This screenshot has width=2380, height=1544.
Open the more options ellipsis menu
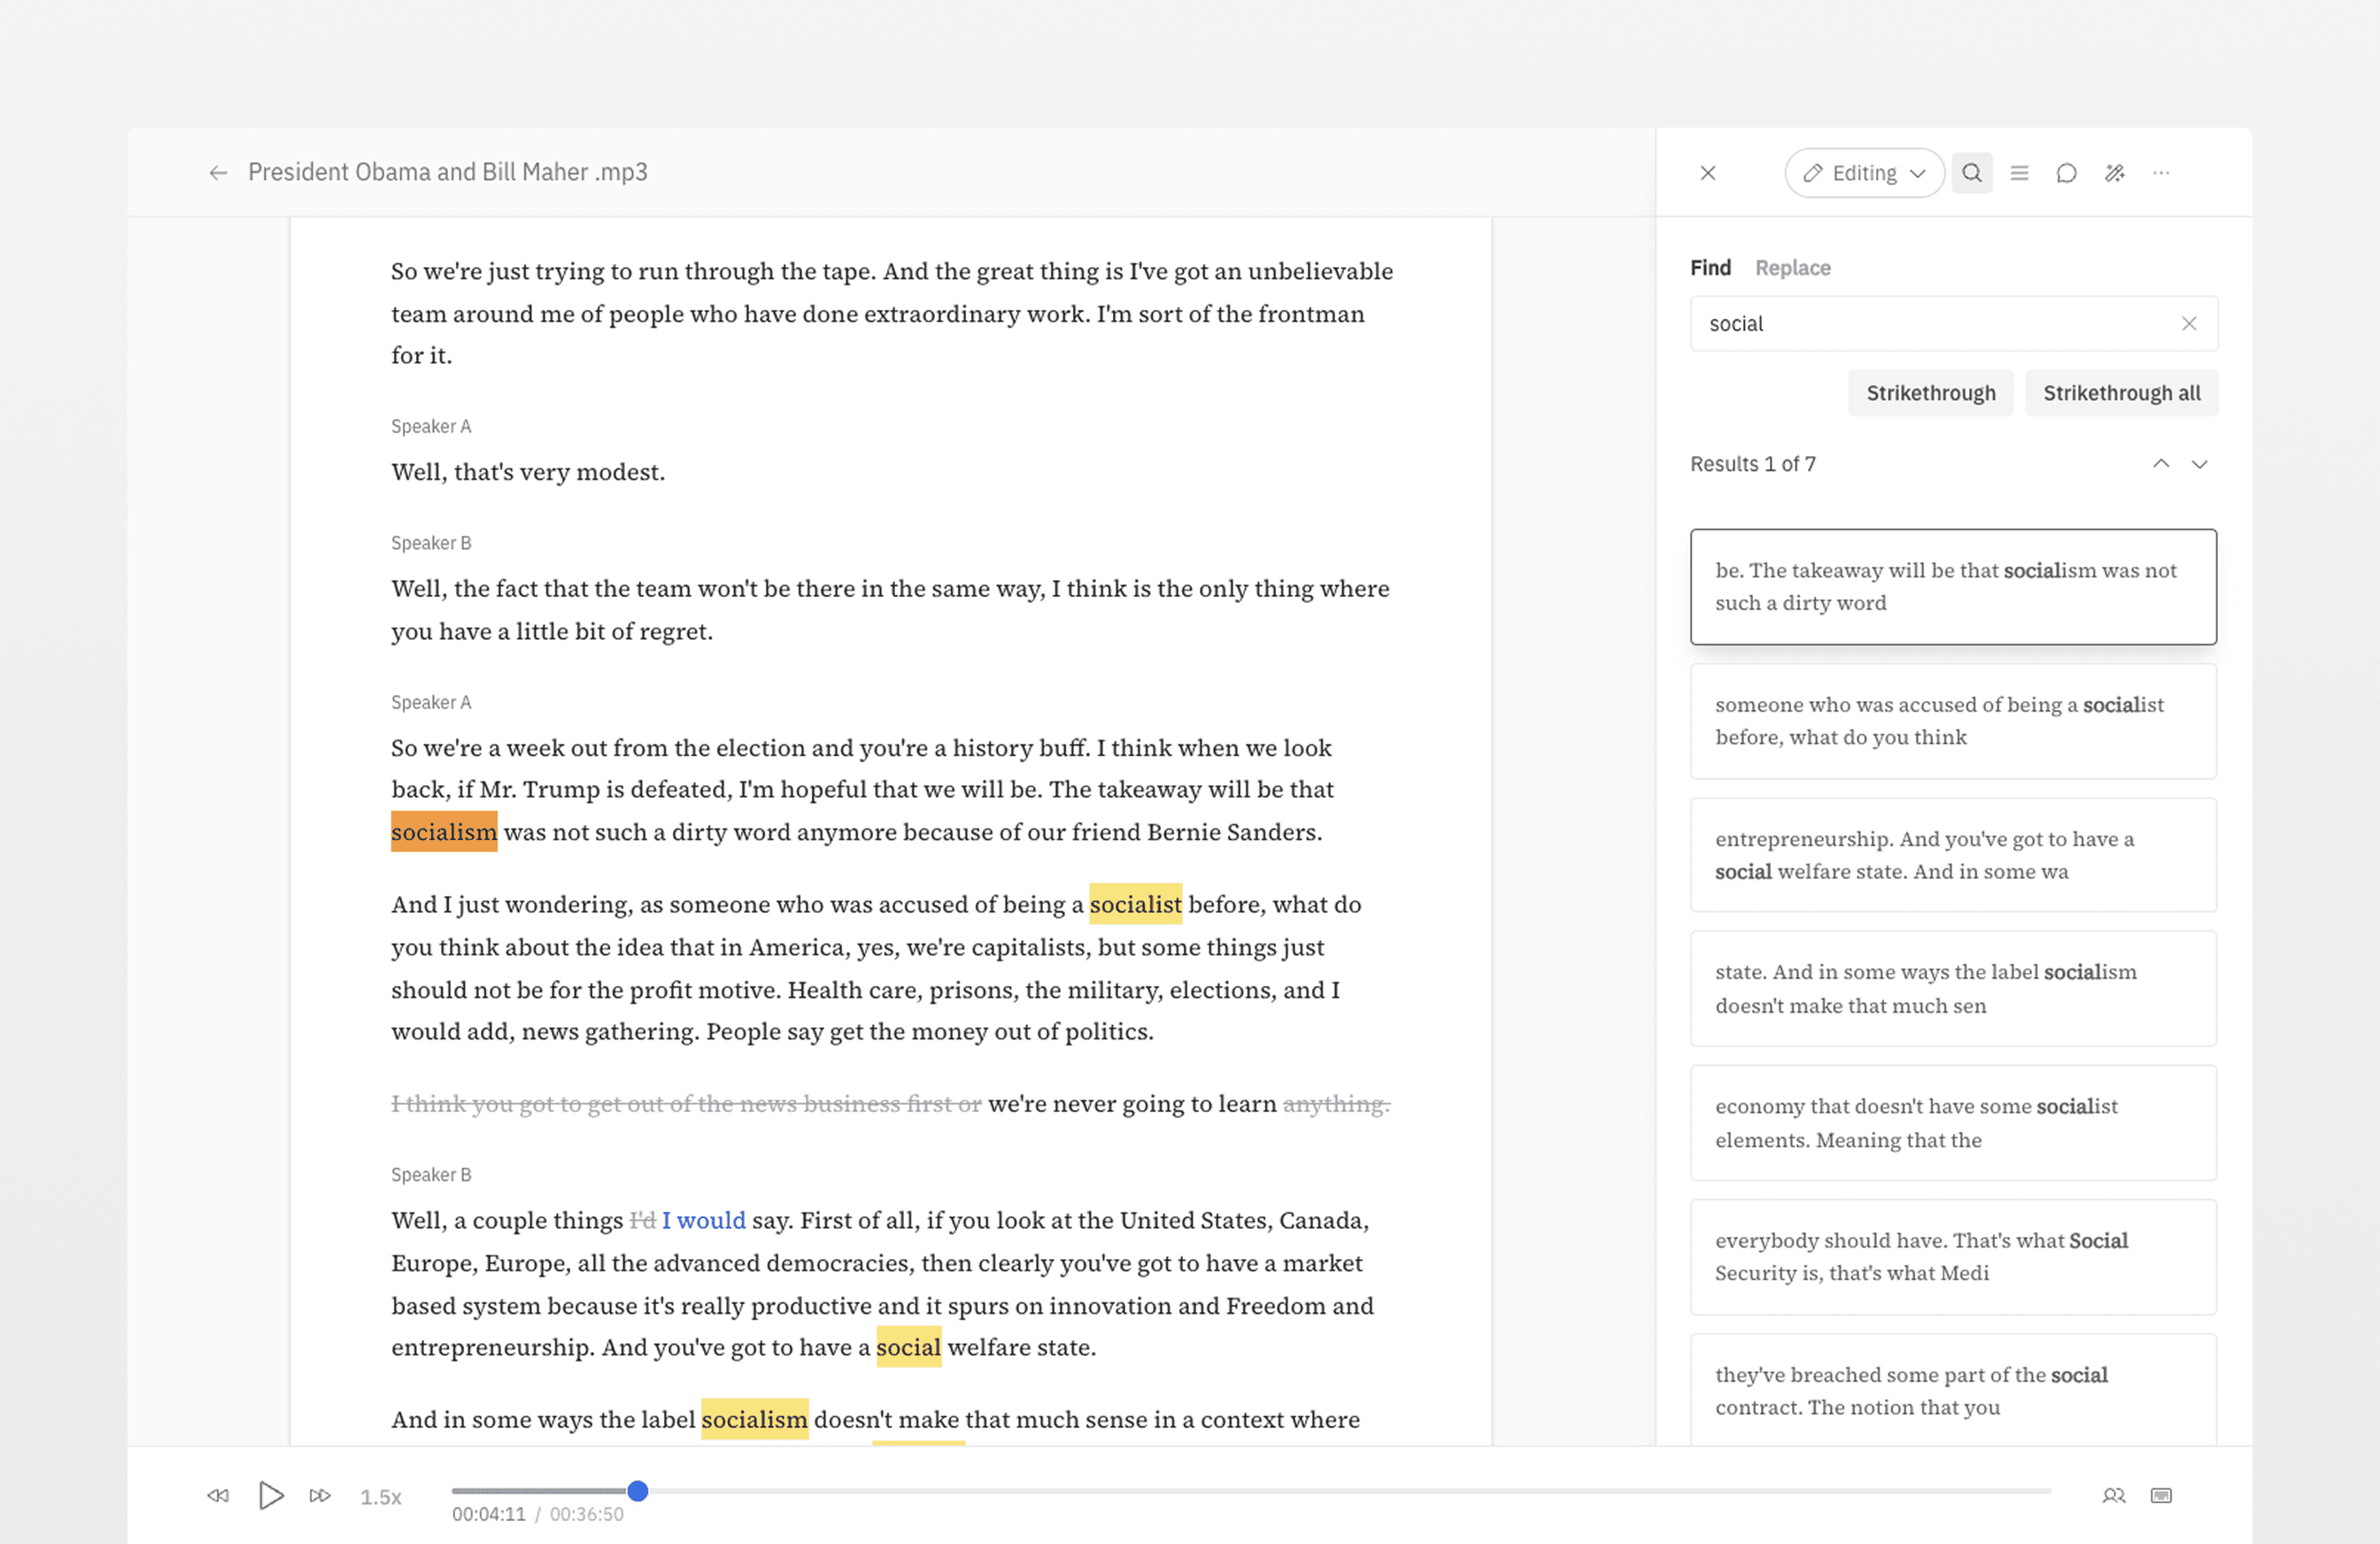coord(2161,173)
